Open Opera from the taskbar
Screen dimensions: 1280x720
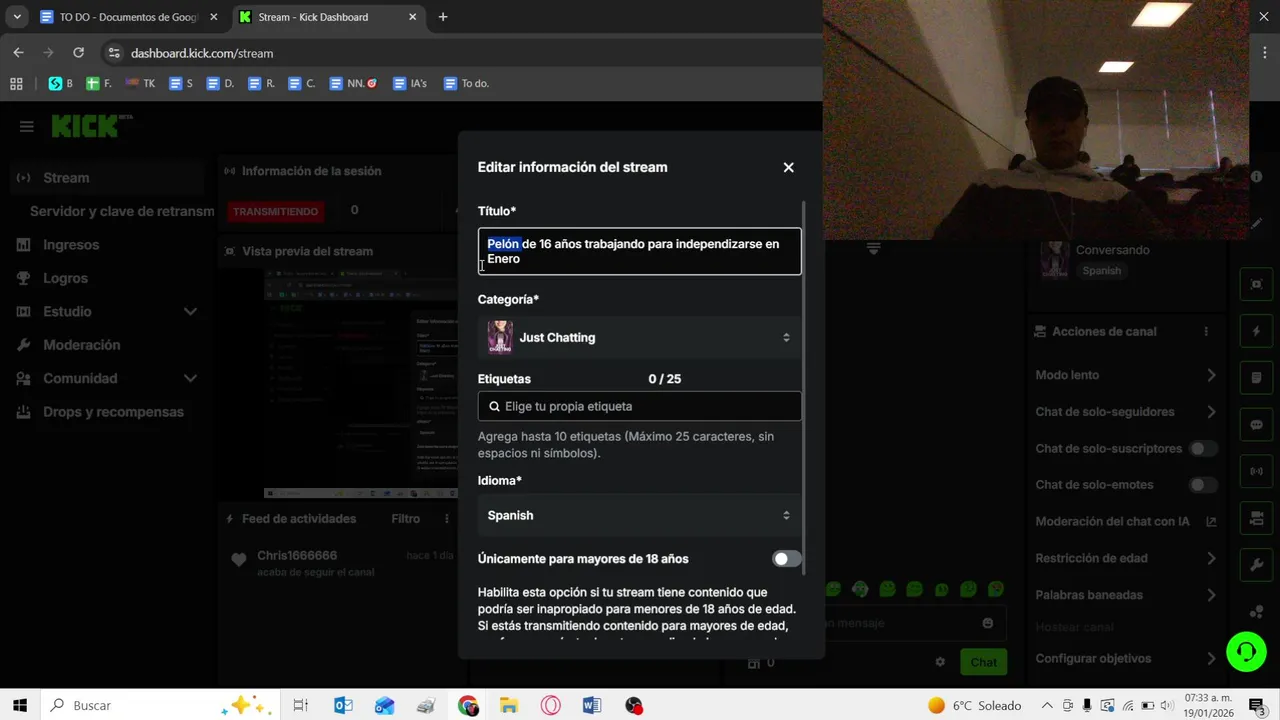[550, 706]
